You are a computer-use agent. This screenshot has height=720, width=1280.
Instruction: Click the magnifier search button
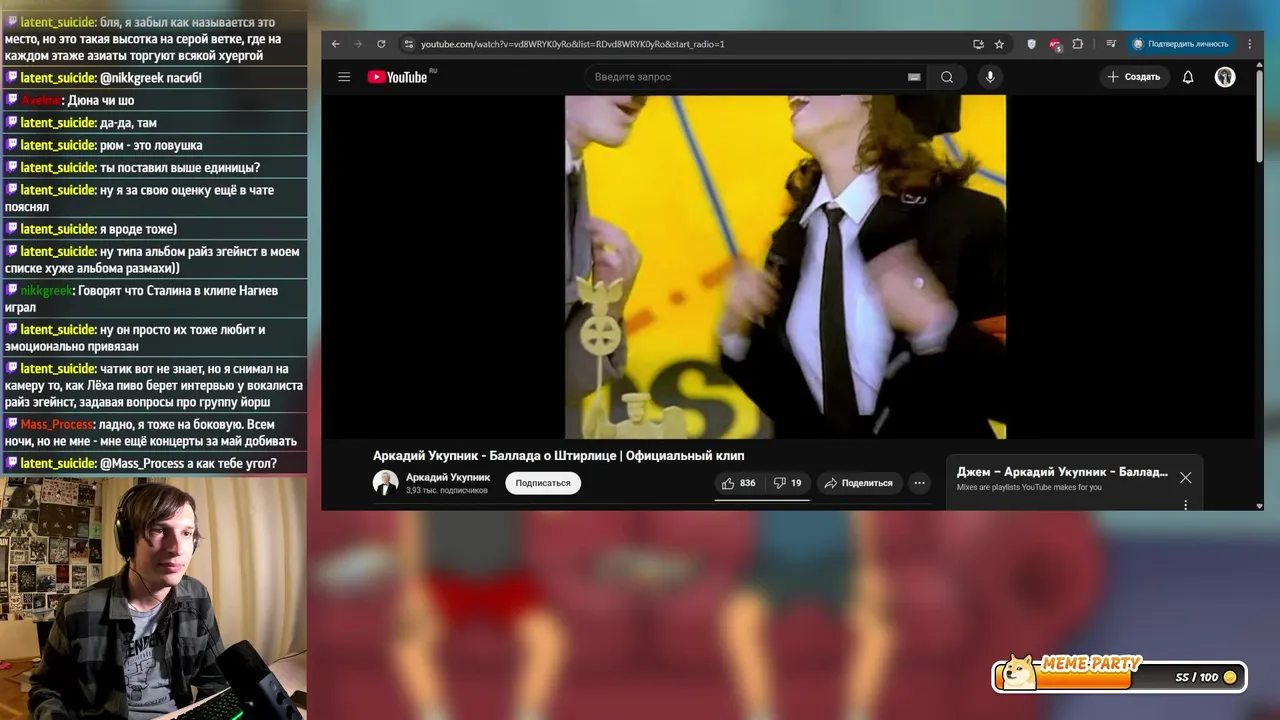tap(947, 77)
